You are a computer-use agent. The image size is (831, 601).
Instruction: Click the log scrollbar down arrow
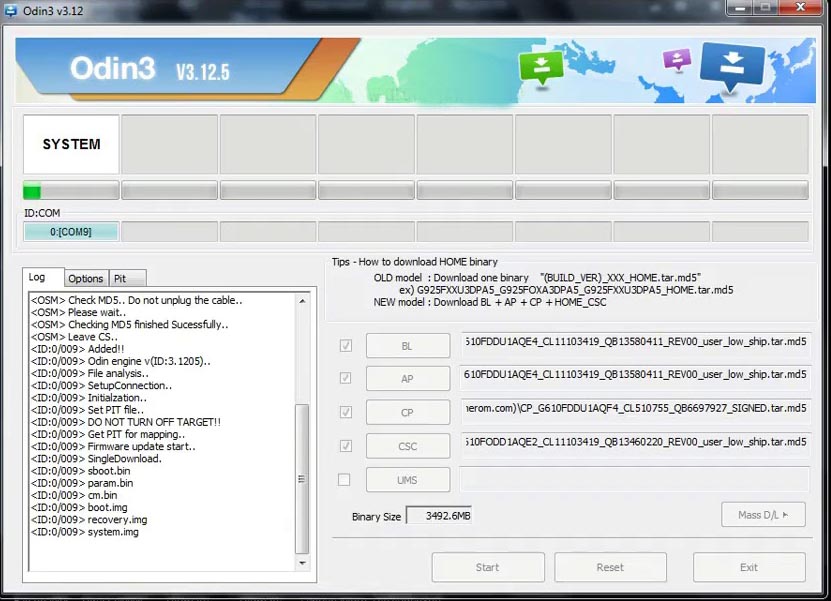[x=302, y=563]
